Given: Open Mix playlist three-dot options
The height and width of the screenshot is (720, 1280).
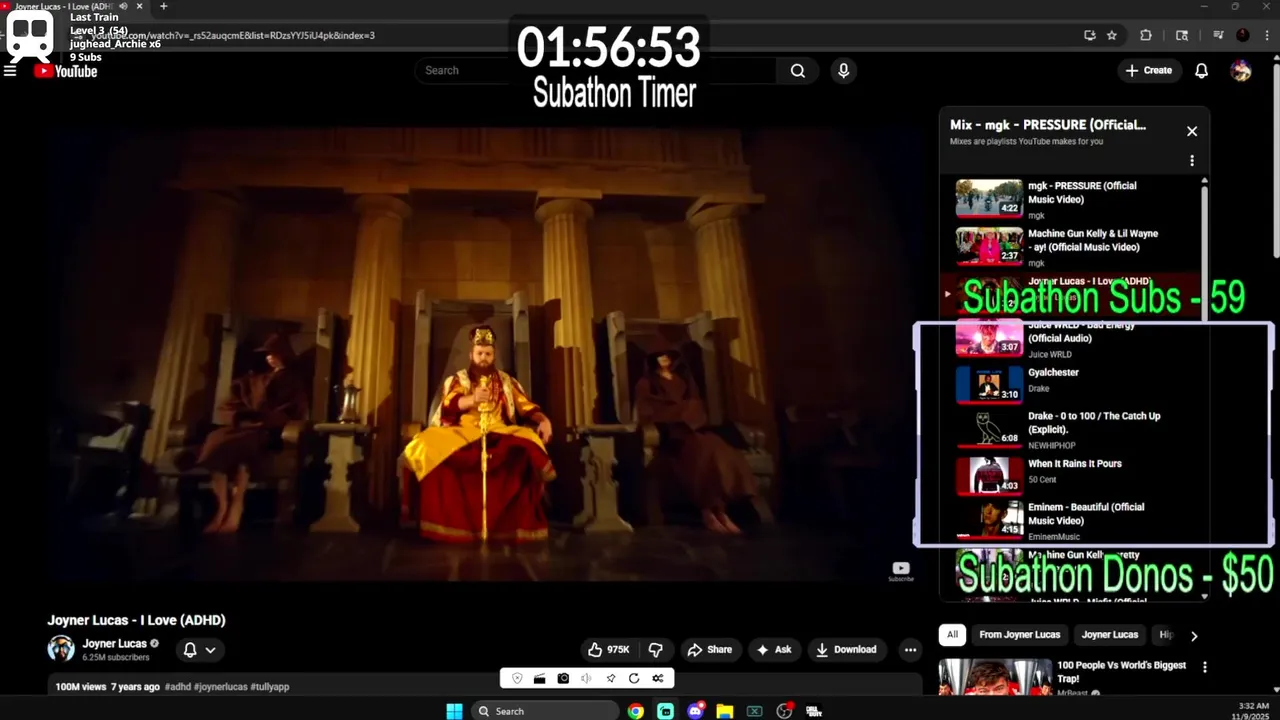Looking at the screenshot, I should (1192, 161).
